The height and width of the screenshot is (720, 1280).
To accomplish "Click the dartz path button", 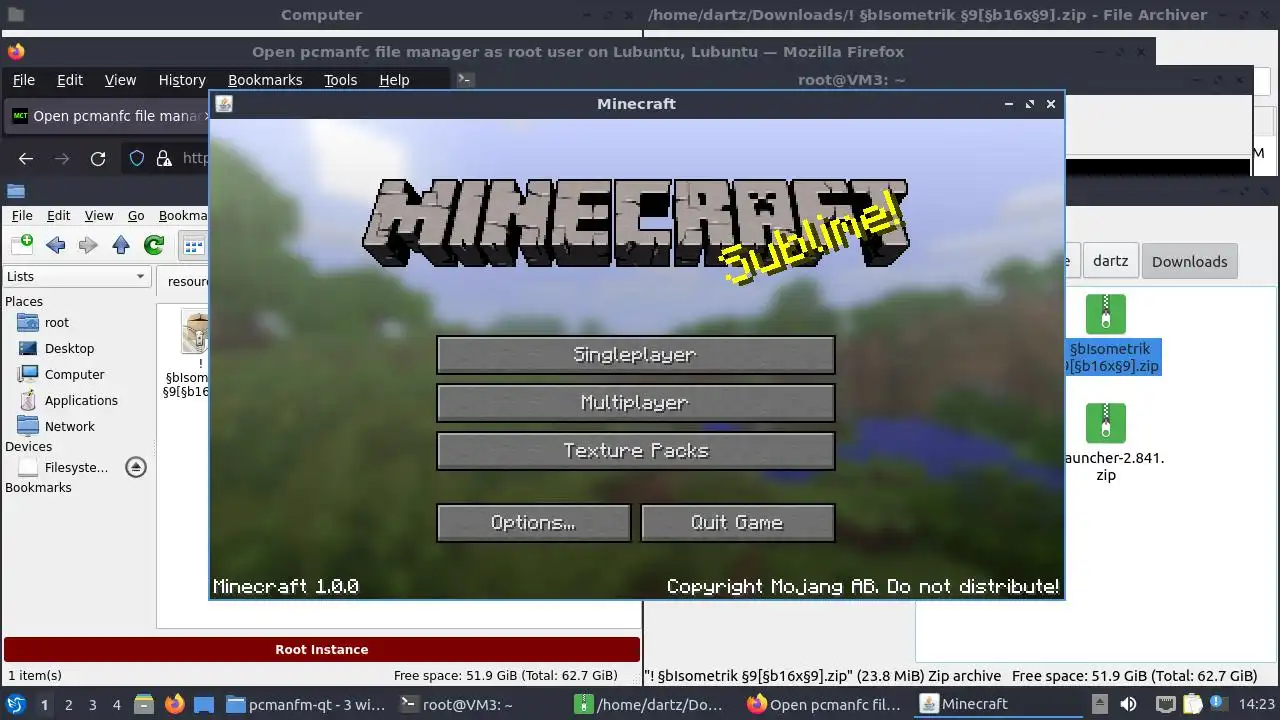I will pyautogui.click(x=1110, y=261).
